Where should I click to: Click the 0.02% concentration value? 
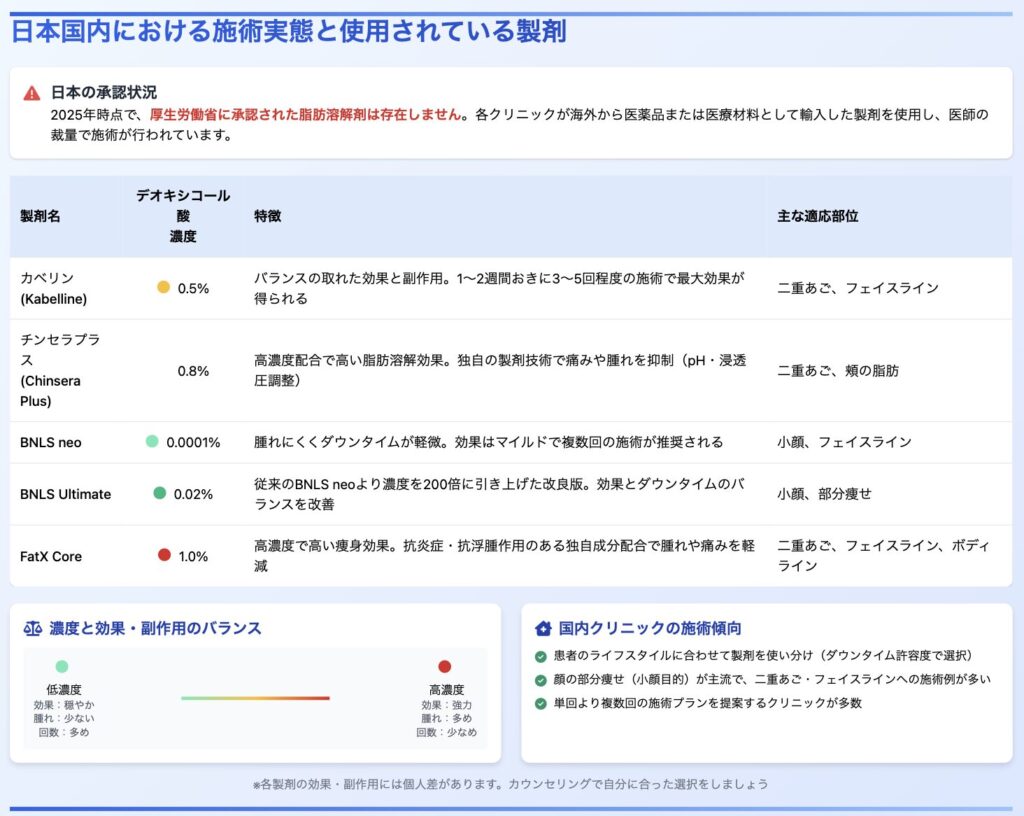[193, 494]
